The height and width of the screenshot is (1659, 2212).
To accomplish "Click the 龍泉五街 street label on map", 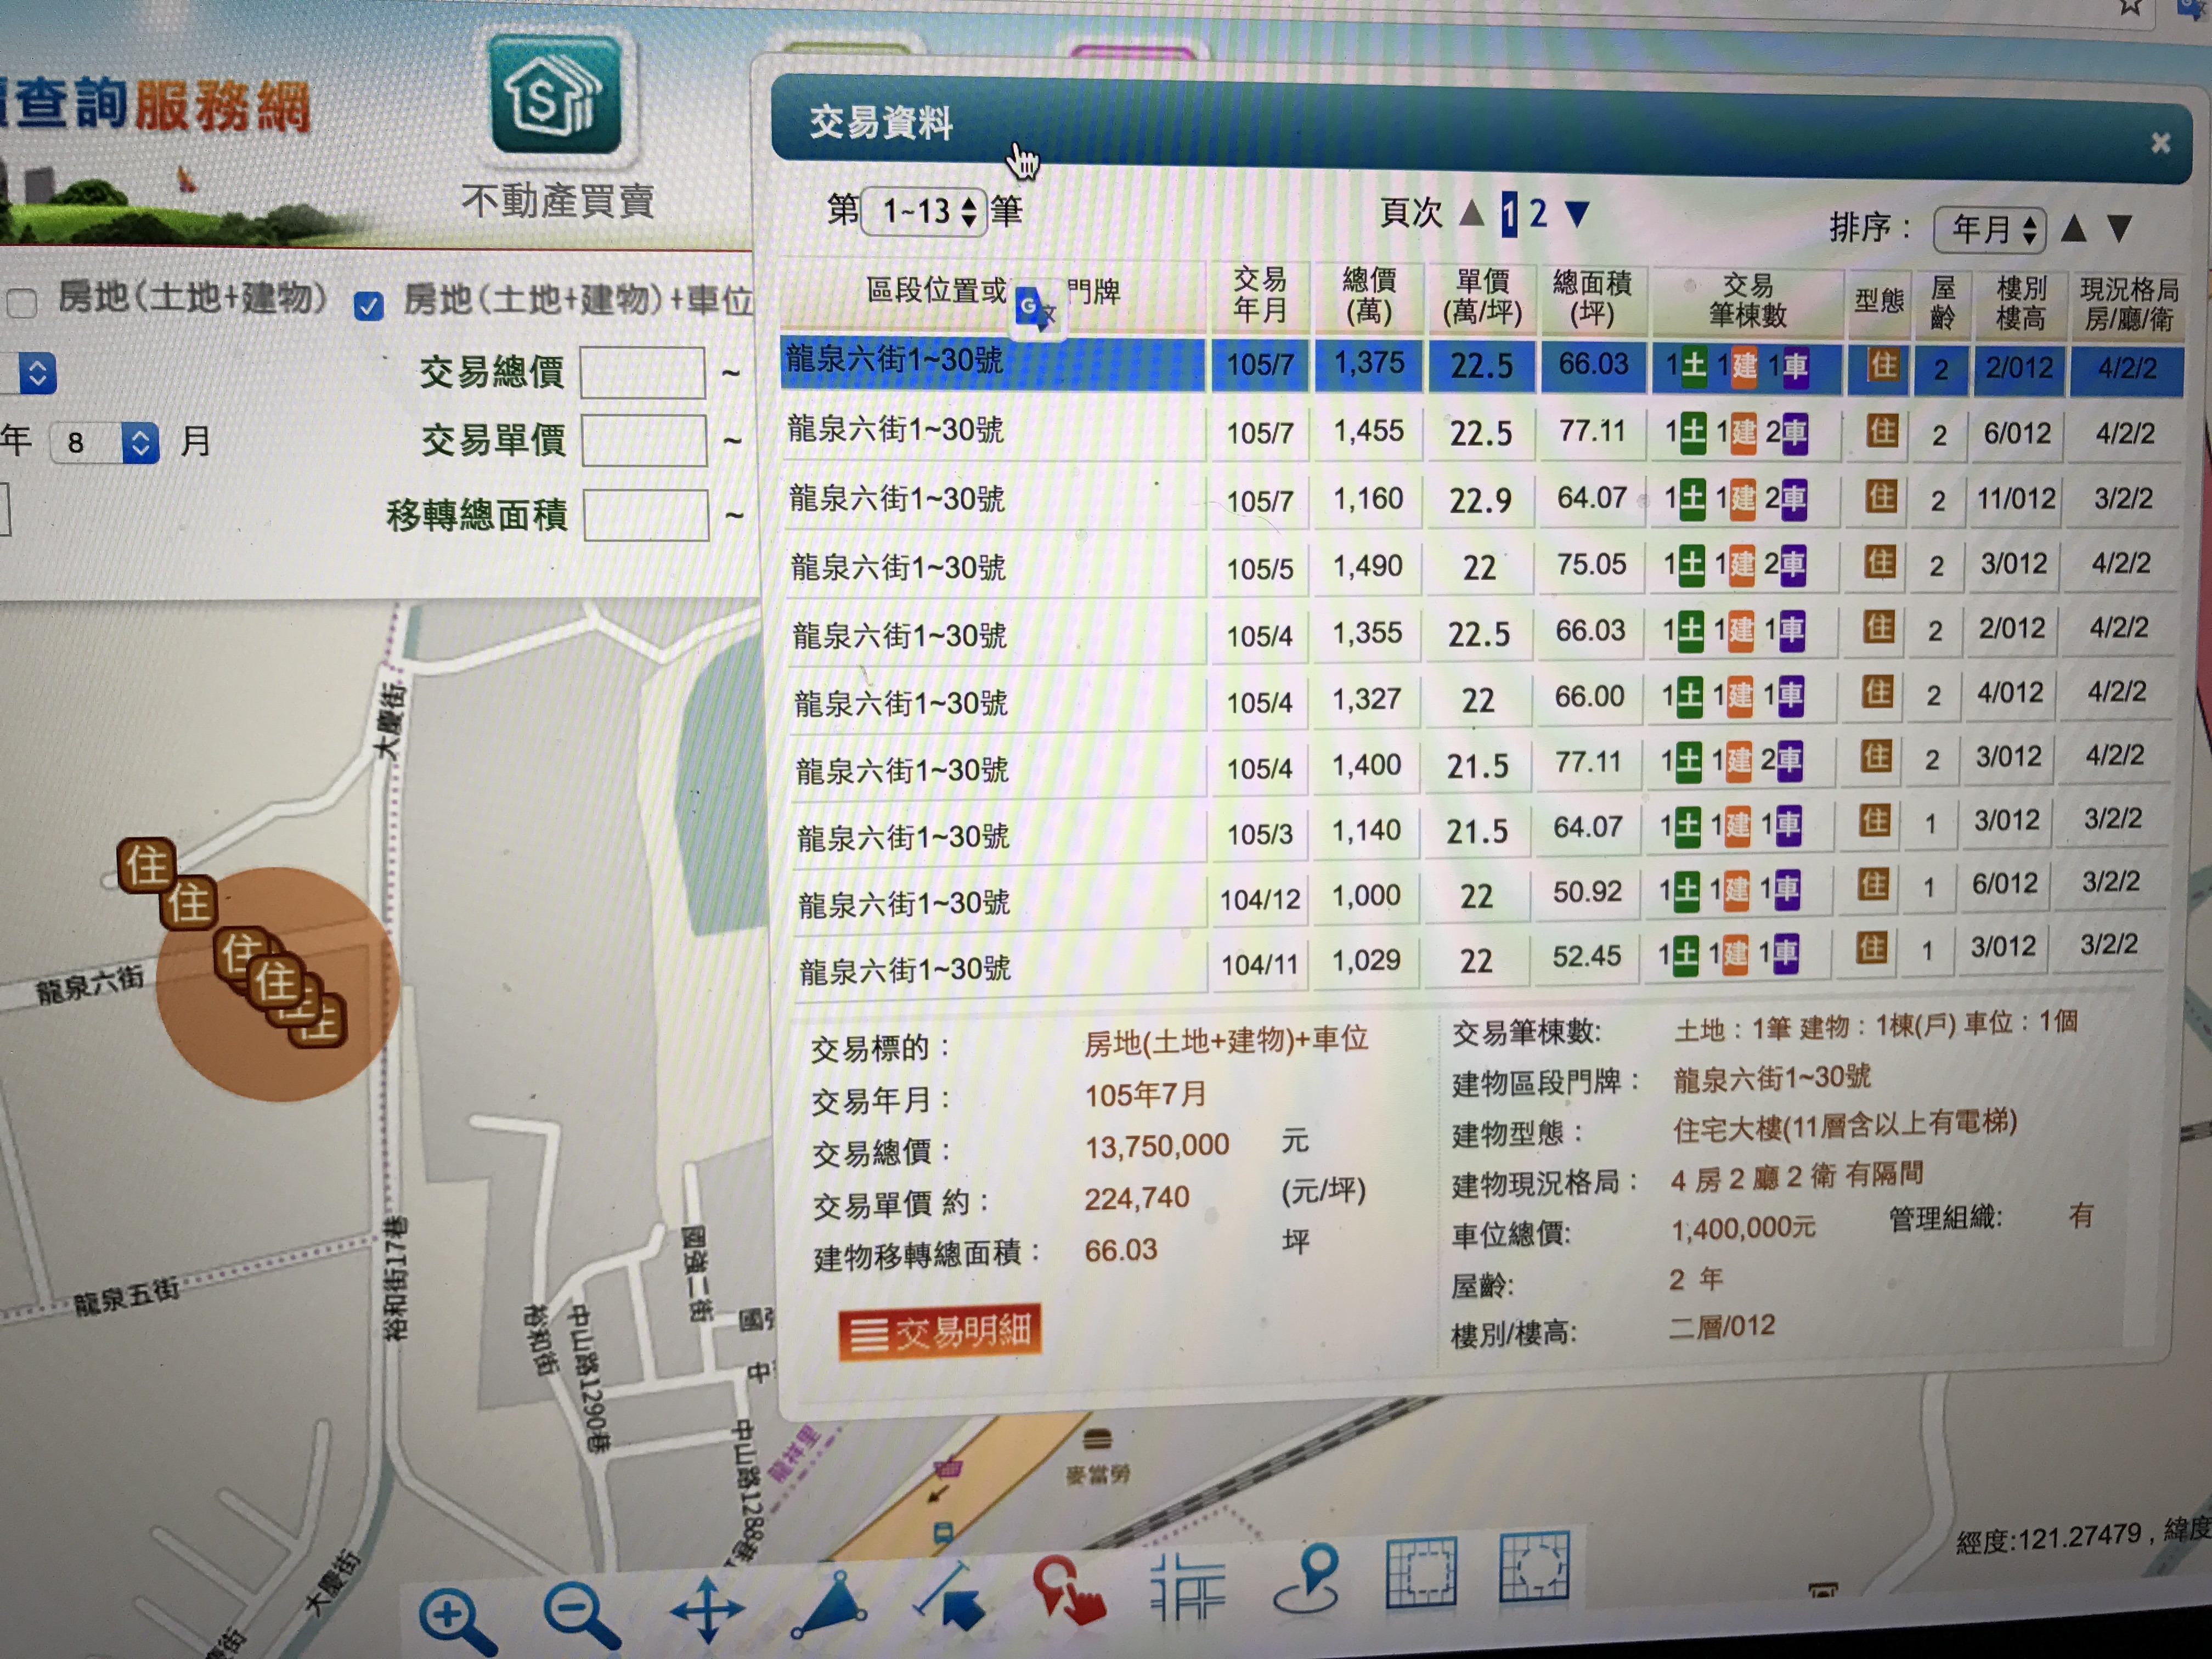I will click(x=126, y=1298).
